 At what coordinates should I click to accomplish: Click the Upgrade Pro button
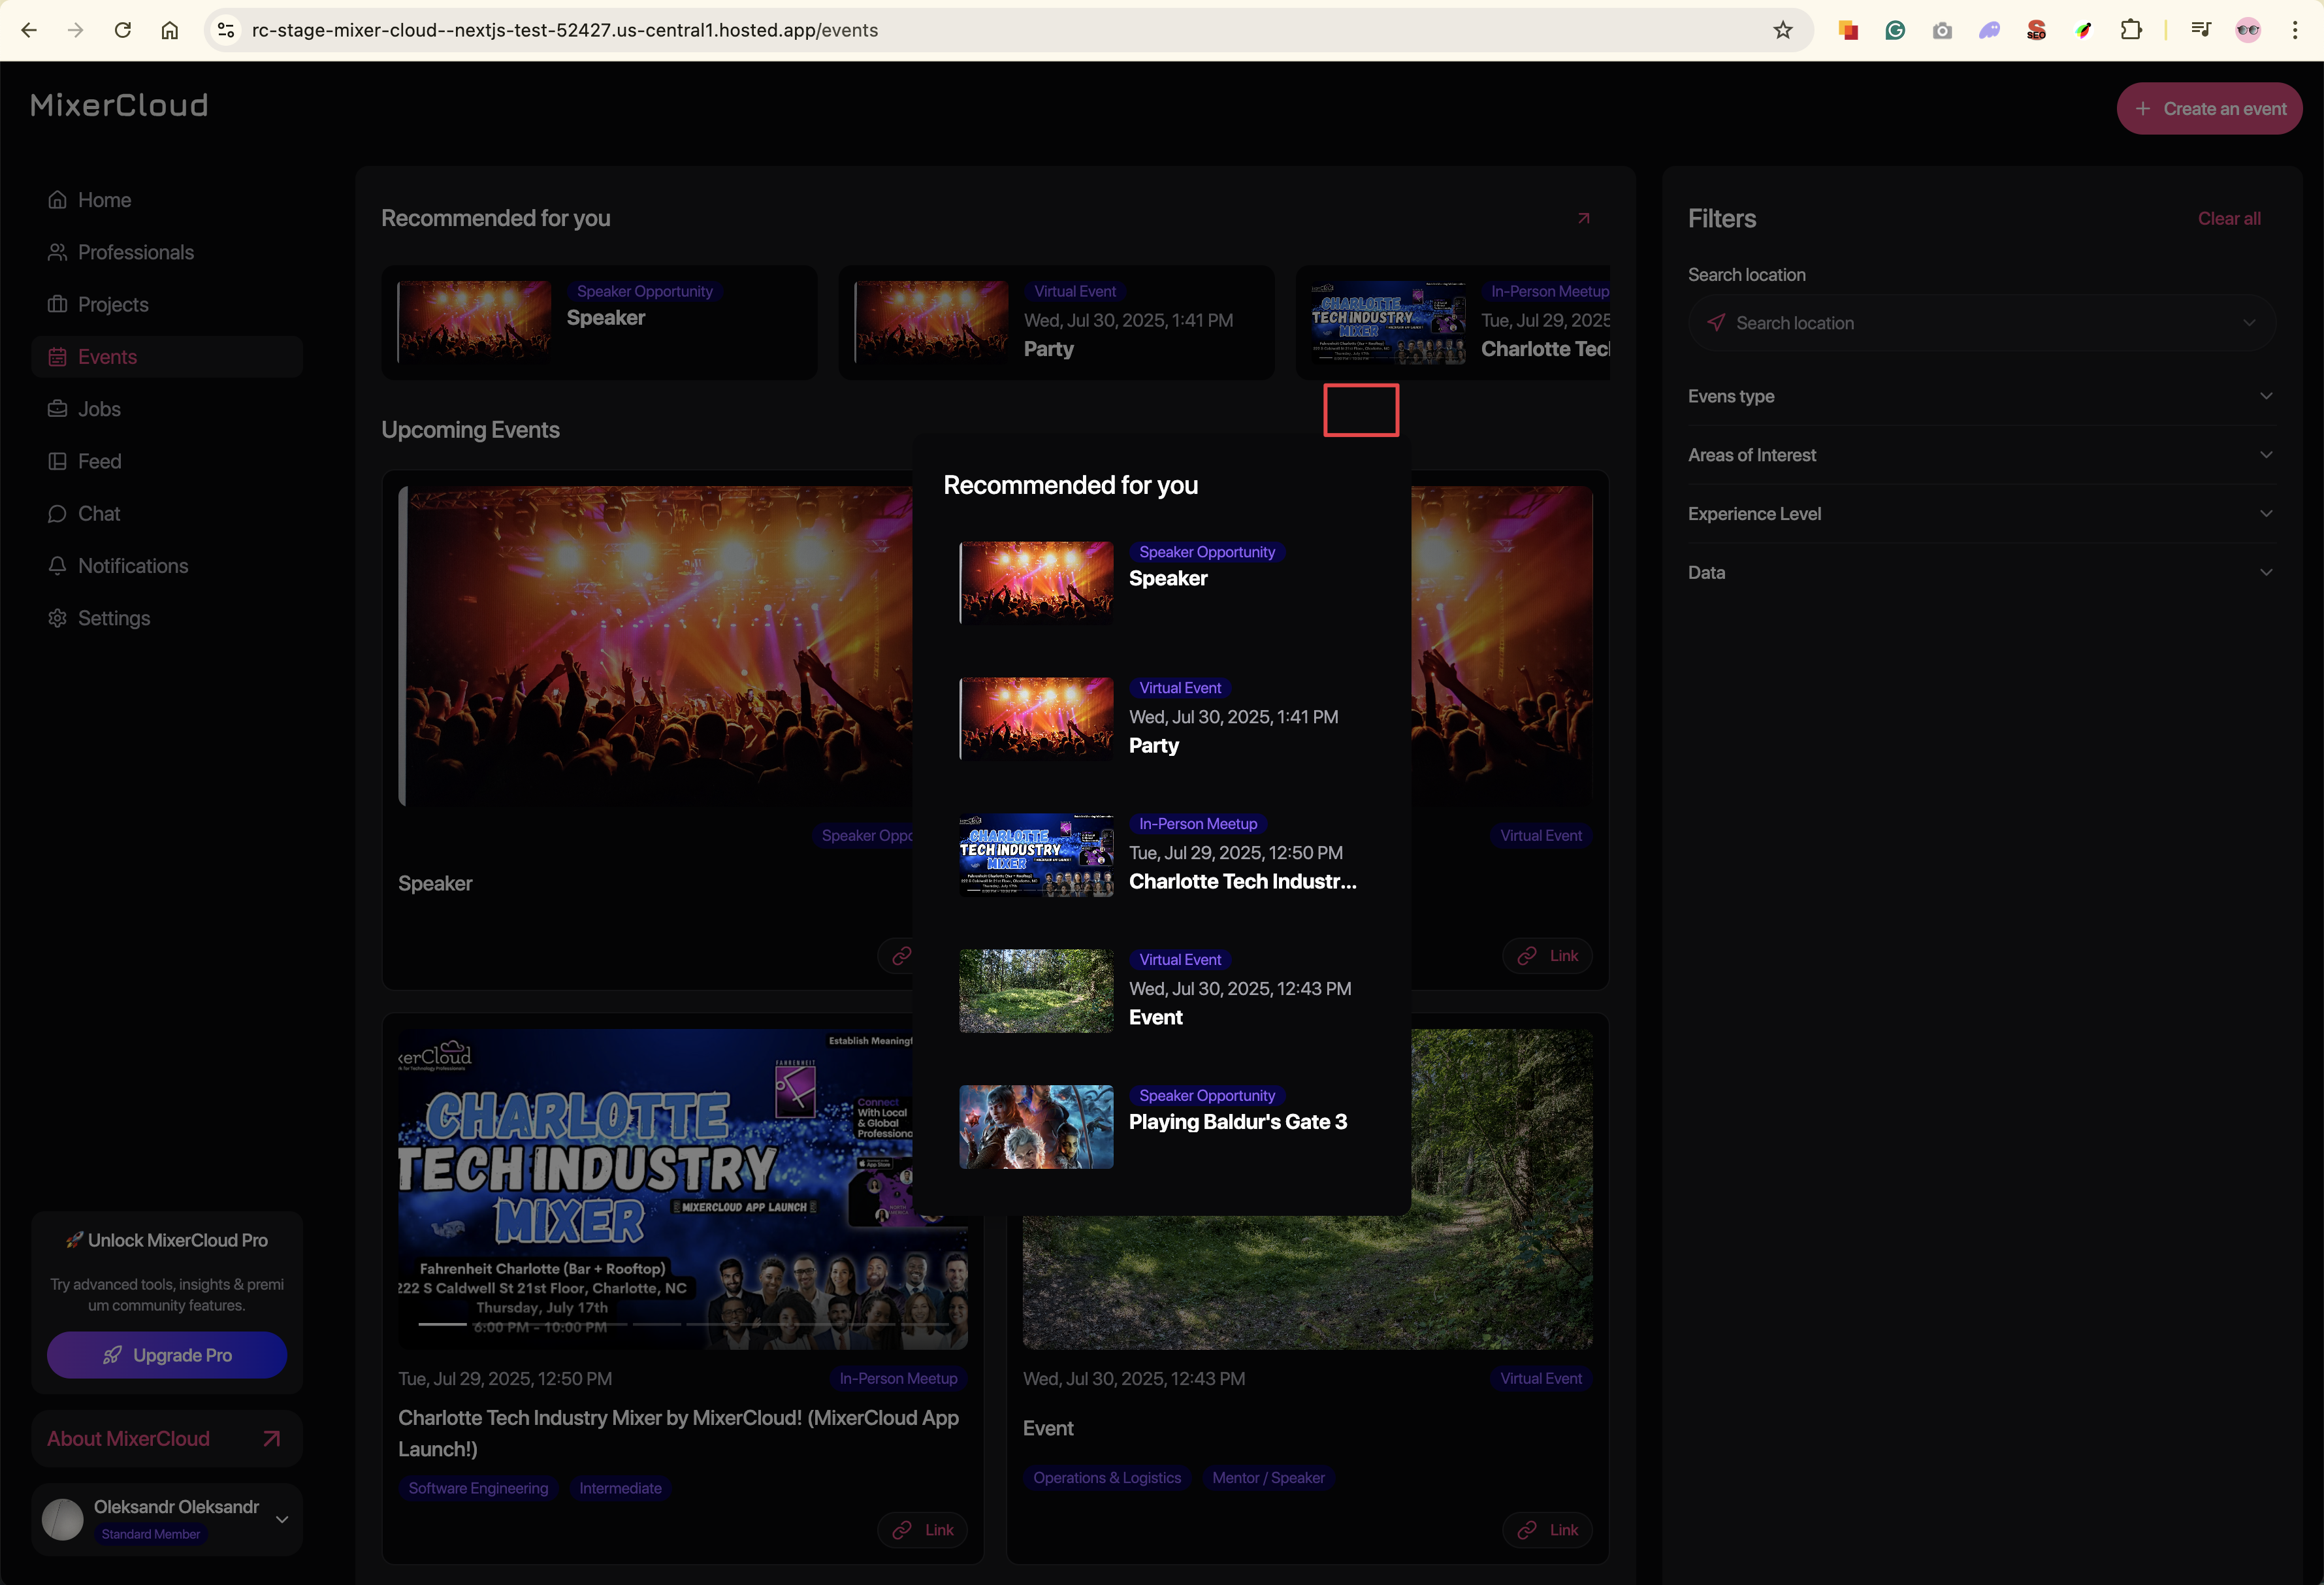click(167, 1355)
